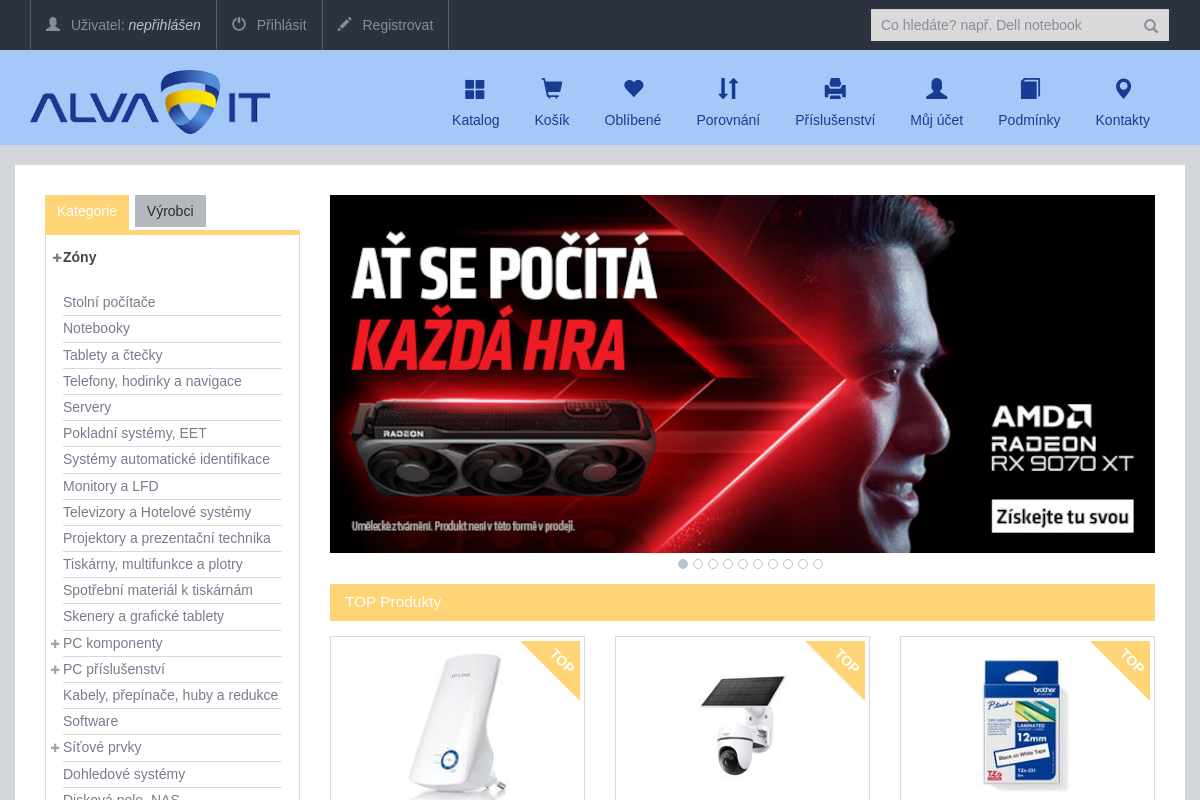This screenshot has height=800, width=1200.
Task: Open the Můj účet person icon
Action: [x=936, y=89]
